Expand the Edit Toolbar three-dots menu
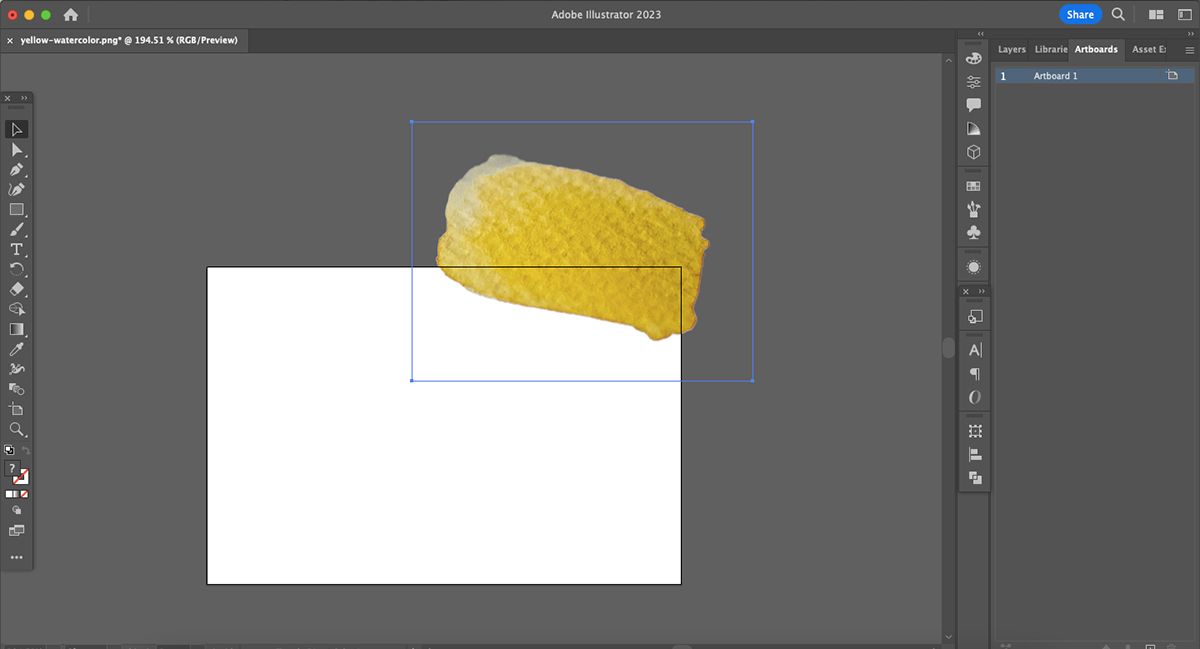Viewport: 1200px width, 649px height. coord(16,557)
